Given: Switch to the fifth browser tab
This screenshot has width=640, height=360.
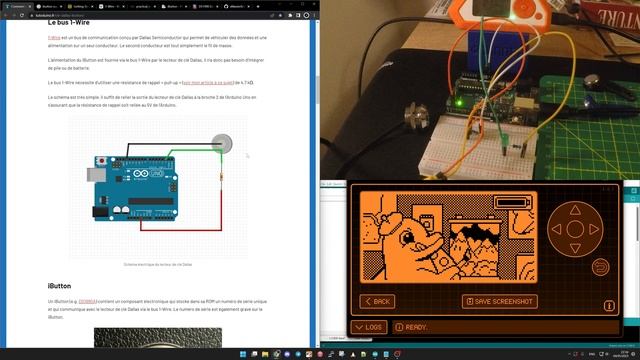Looking at the screenshot, I should point(143,7).
